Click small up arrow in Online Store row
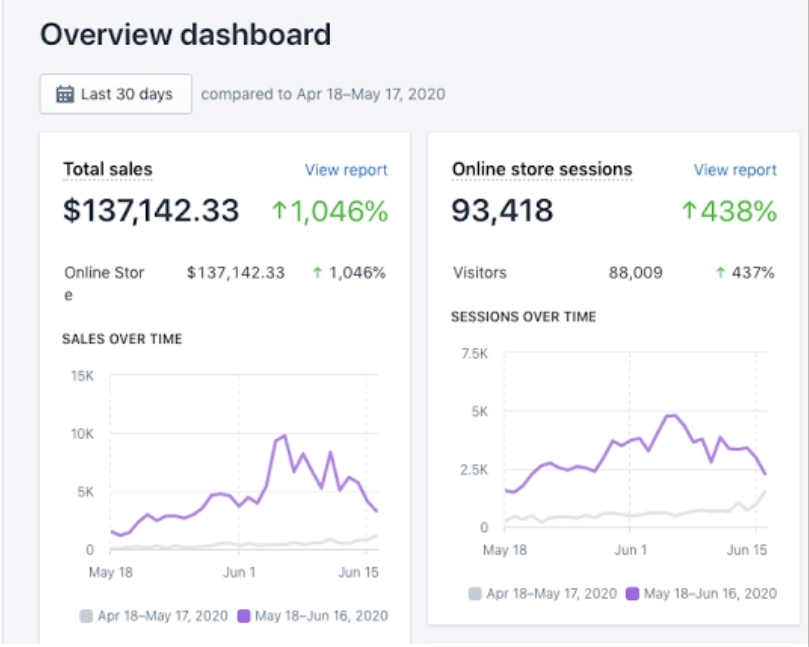 318,272
